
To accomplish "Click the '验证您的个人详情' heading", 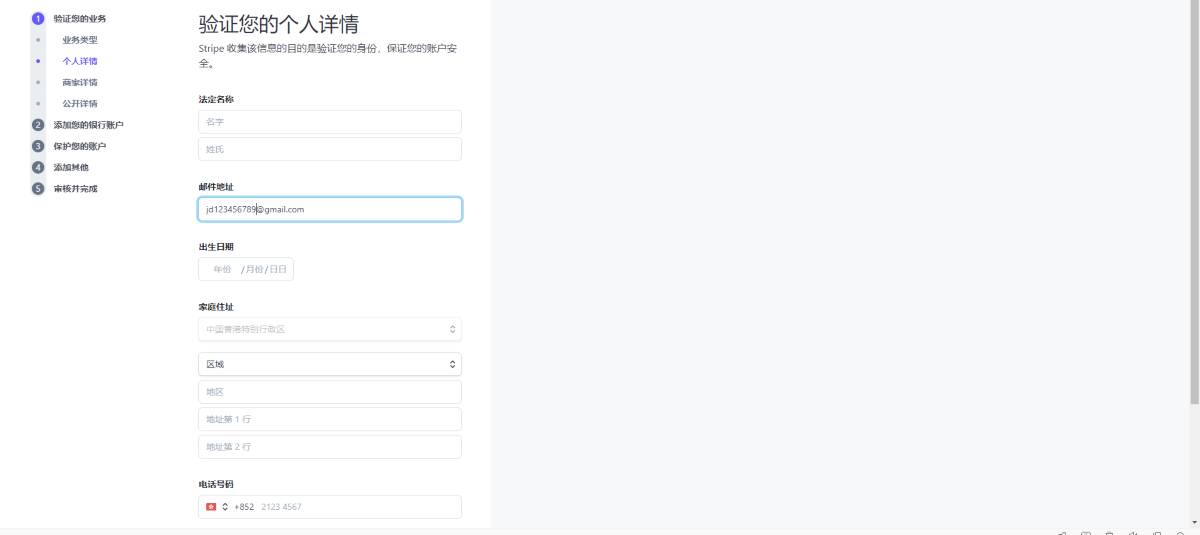I will pos(279,25).
